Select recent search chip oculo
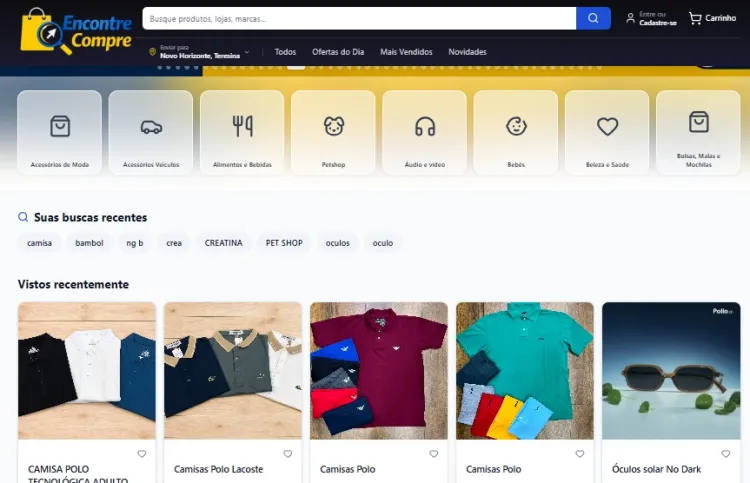Viewport: 750px width, 483px height. [x=383, y=243]
